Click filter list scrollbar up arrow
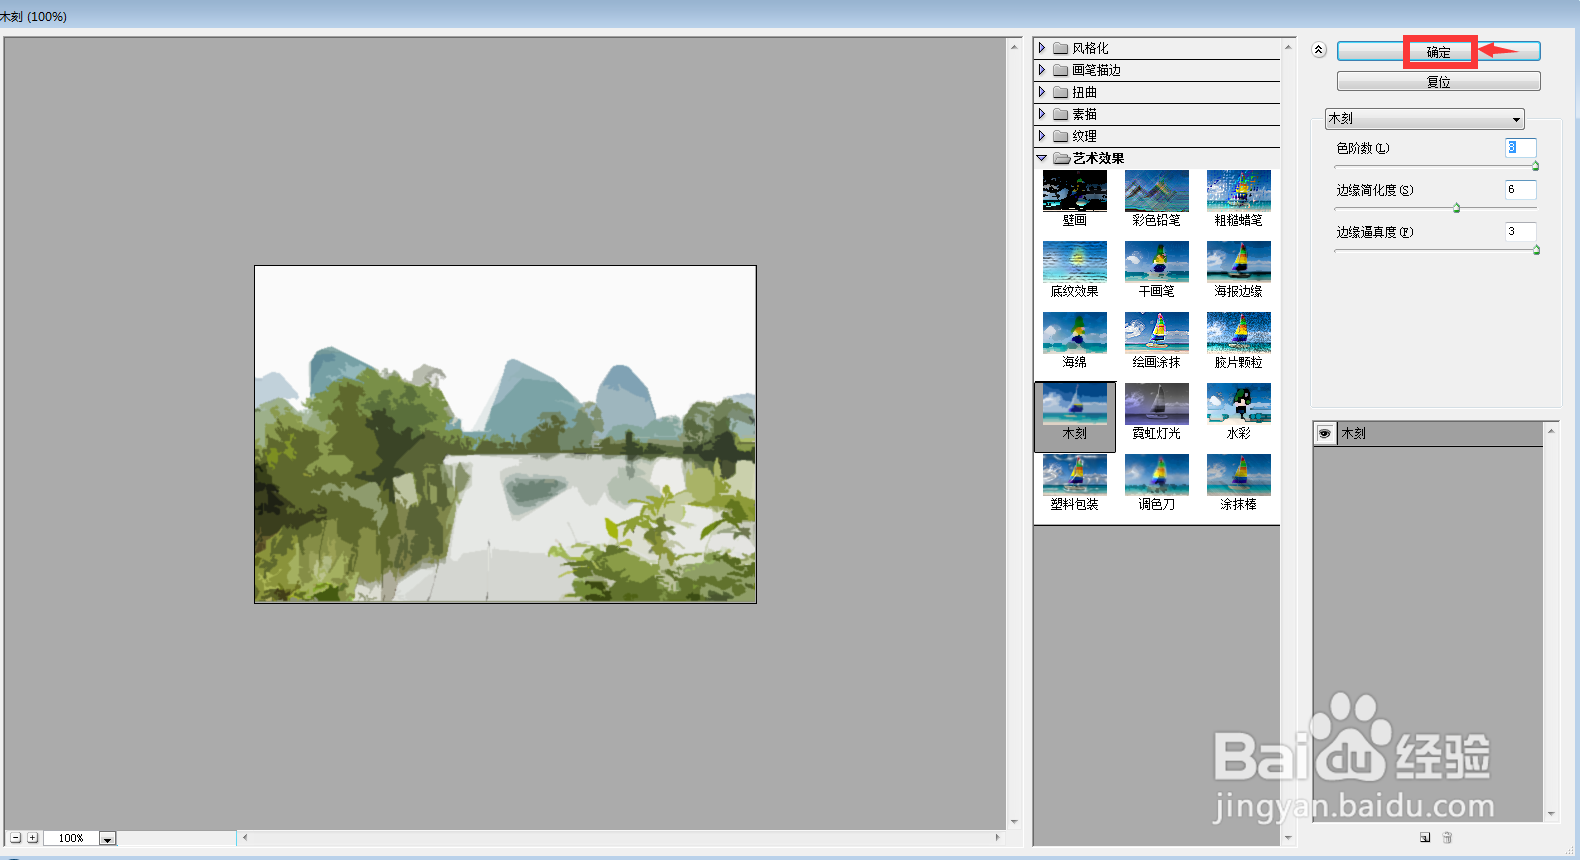This screenshot has width=1580, height=860. 1288,47
